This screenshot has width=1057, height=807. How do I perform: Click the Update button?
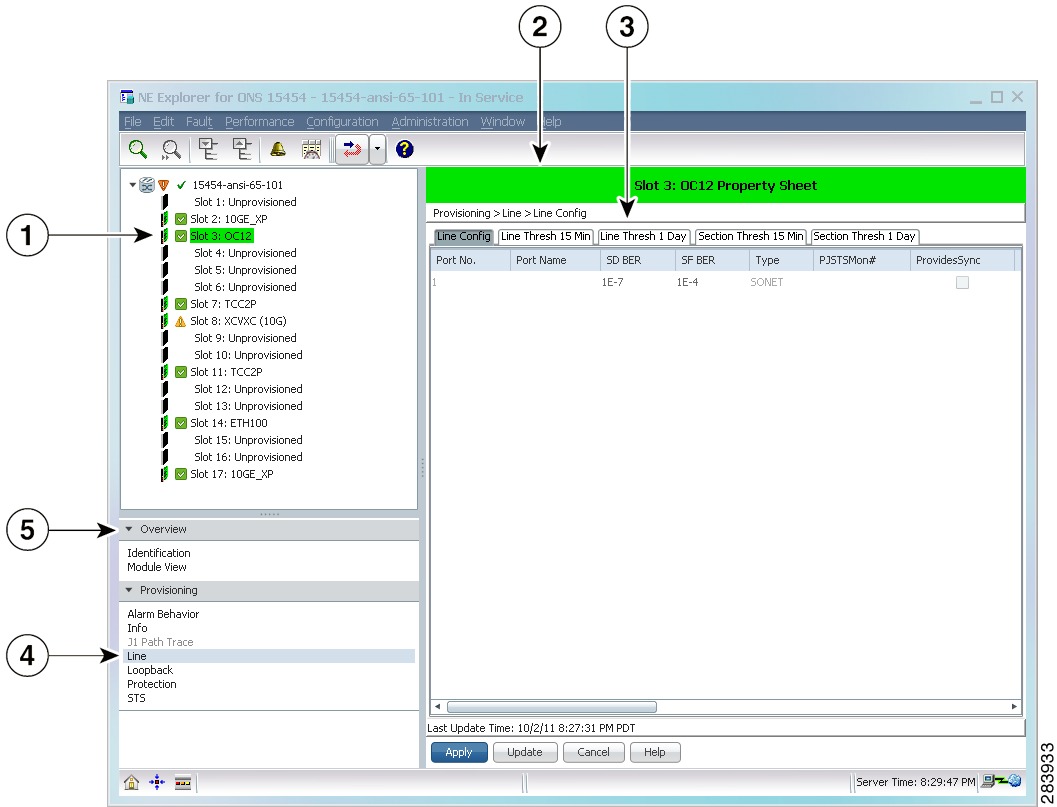524,752
